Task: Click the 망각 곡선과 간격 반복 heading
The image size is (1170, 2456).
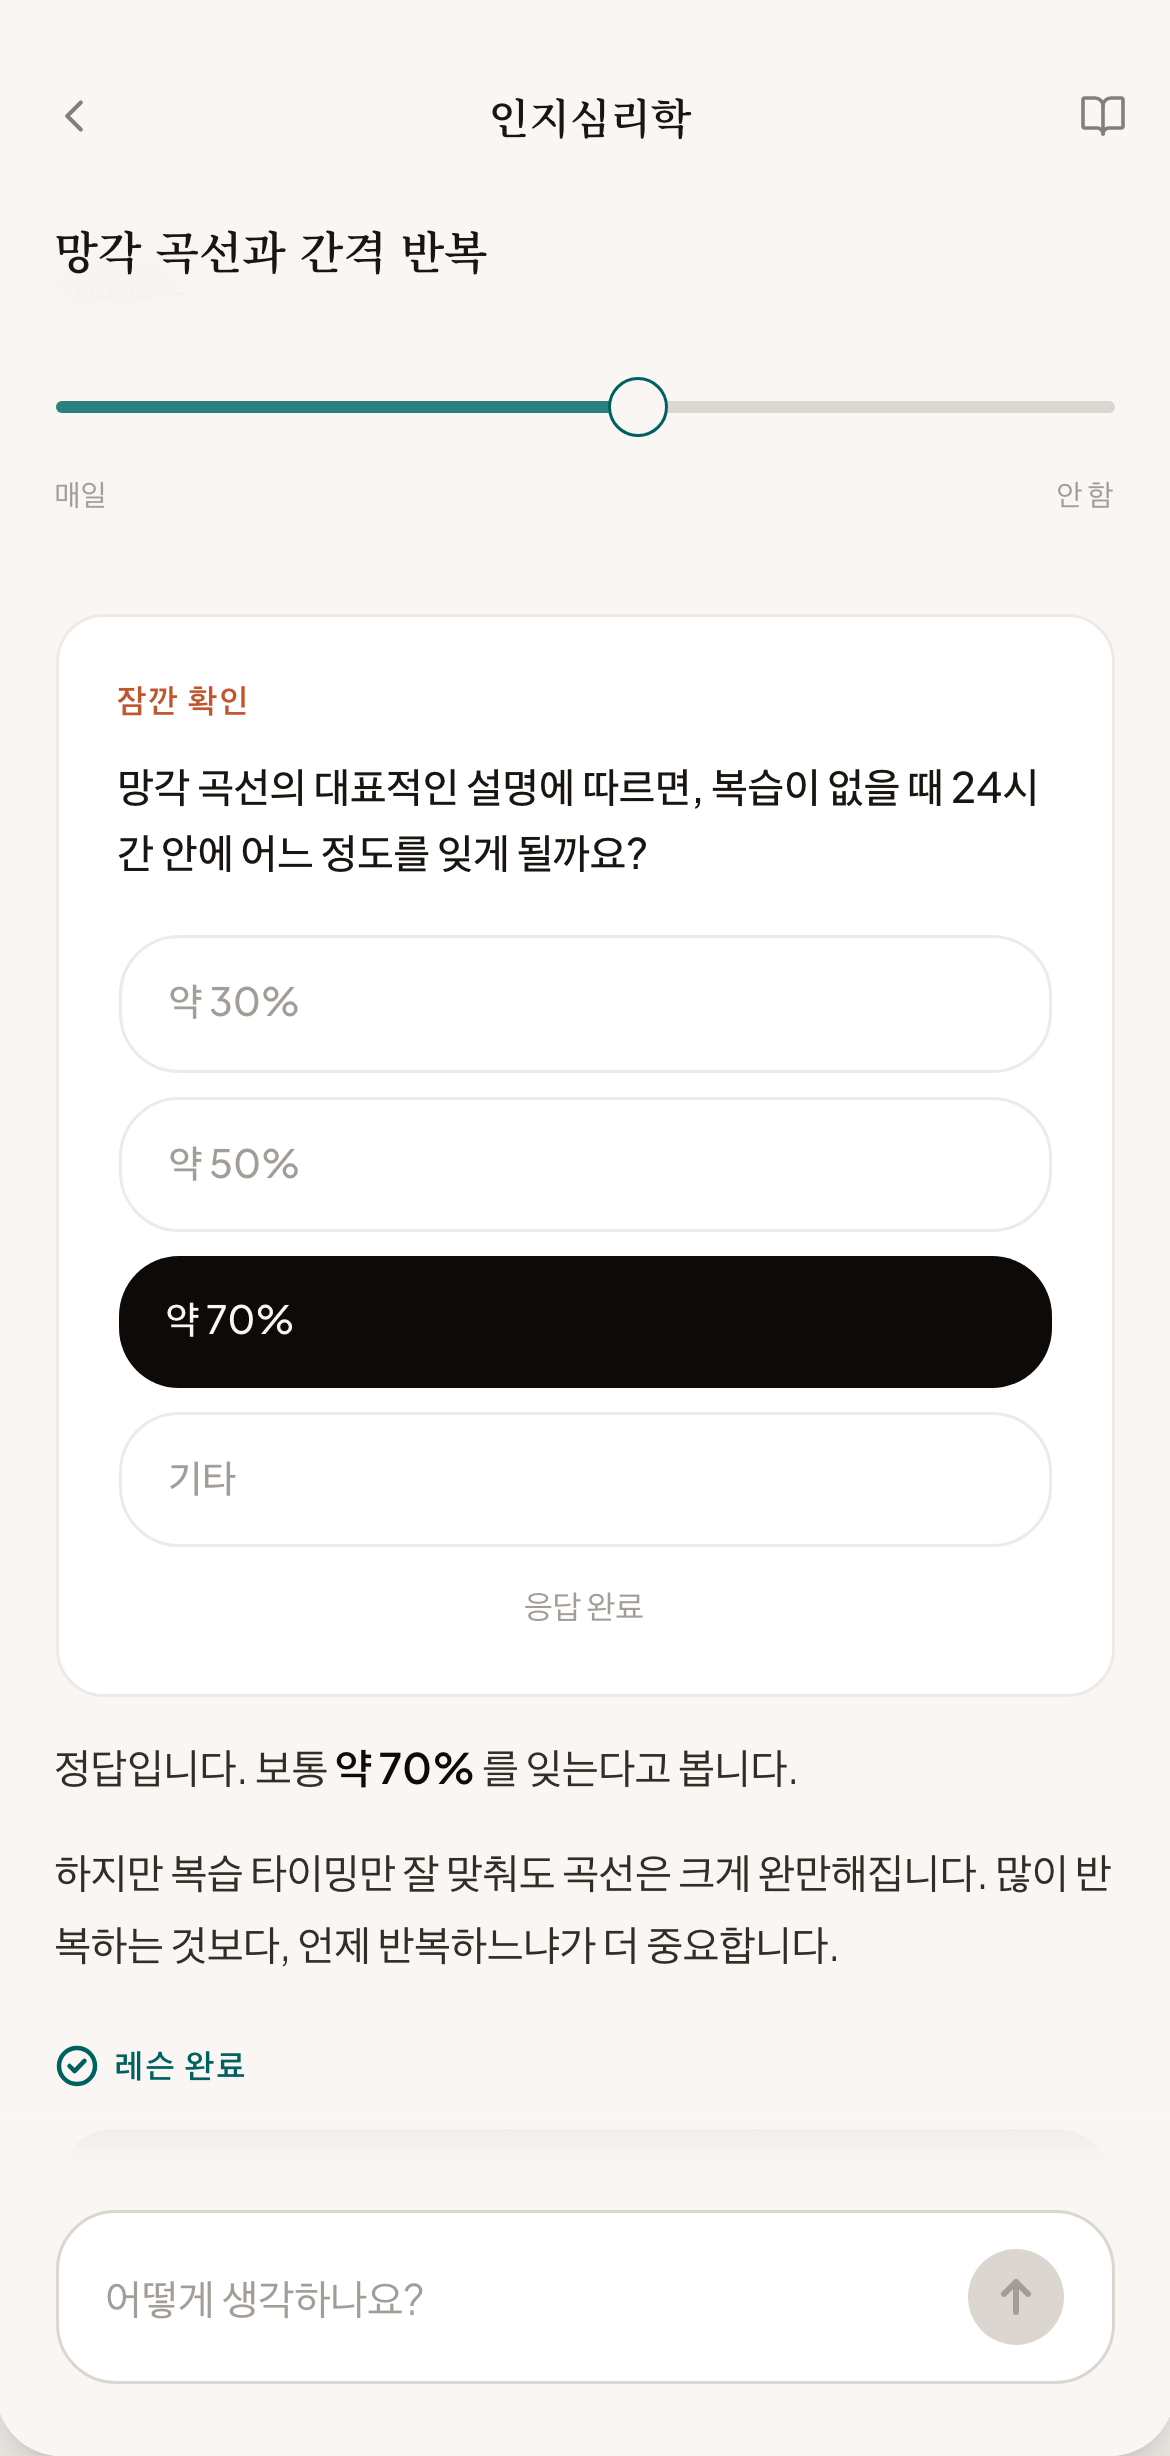Action: tap(271, 251)
